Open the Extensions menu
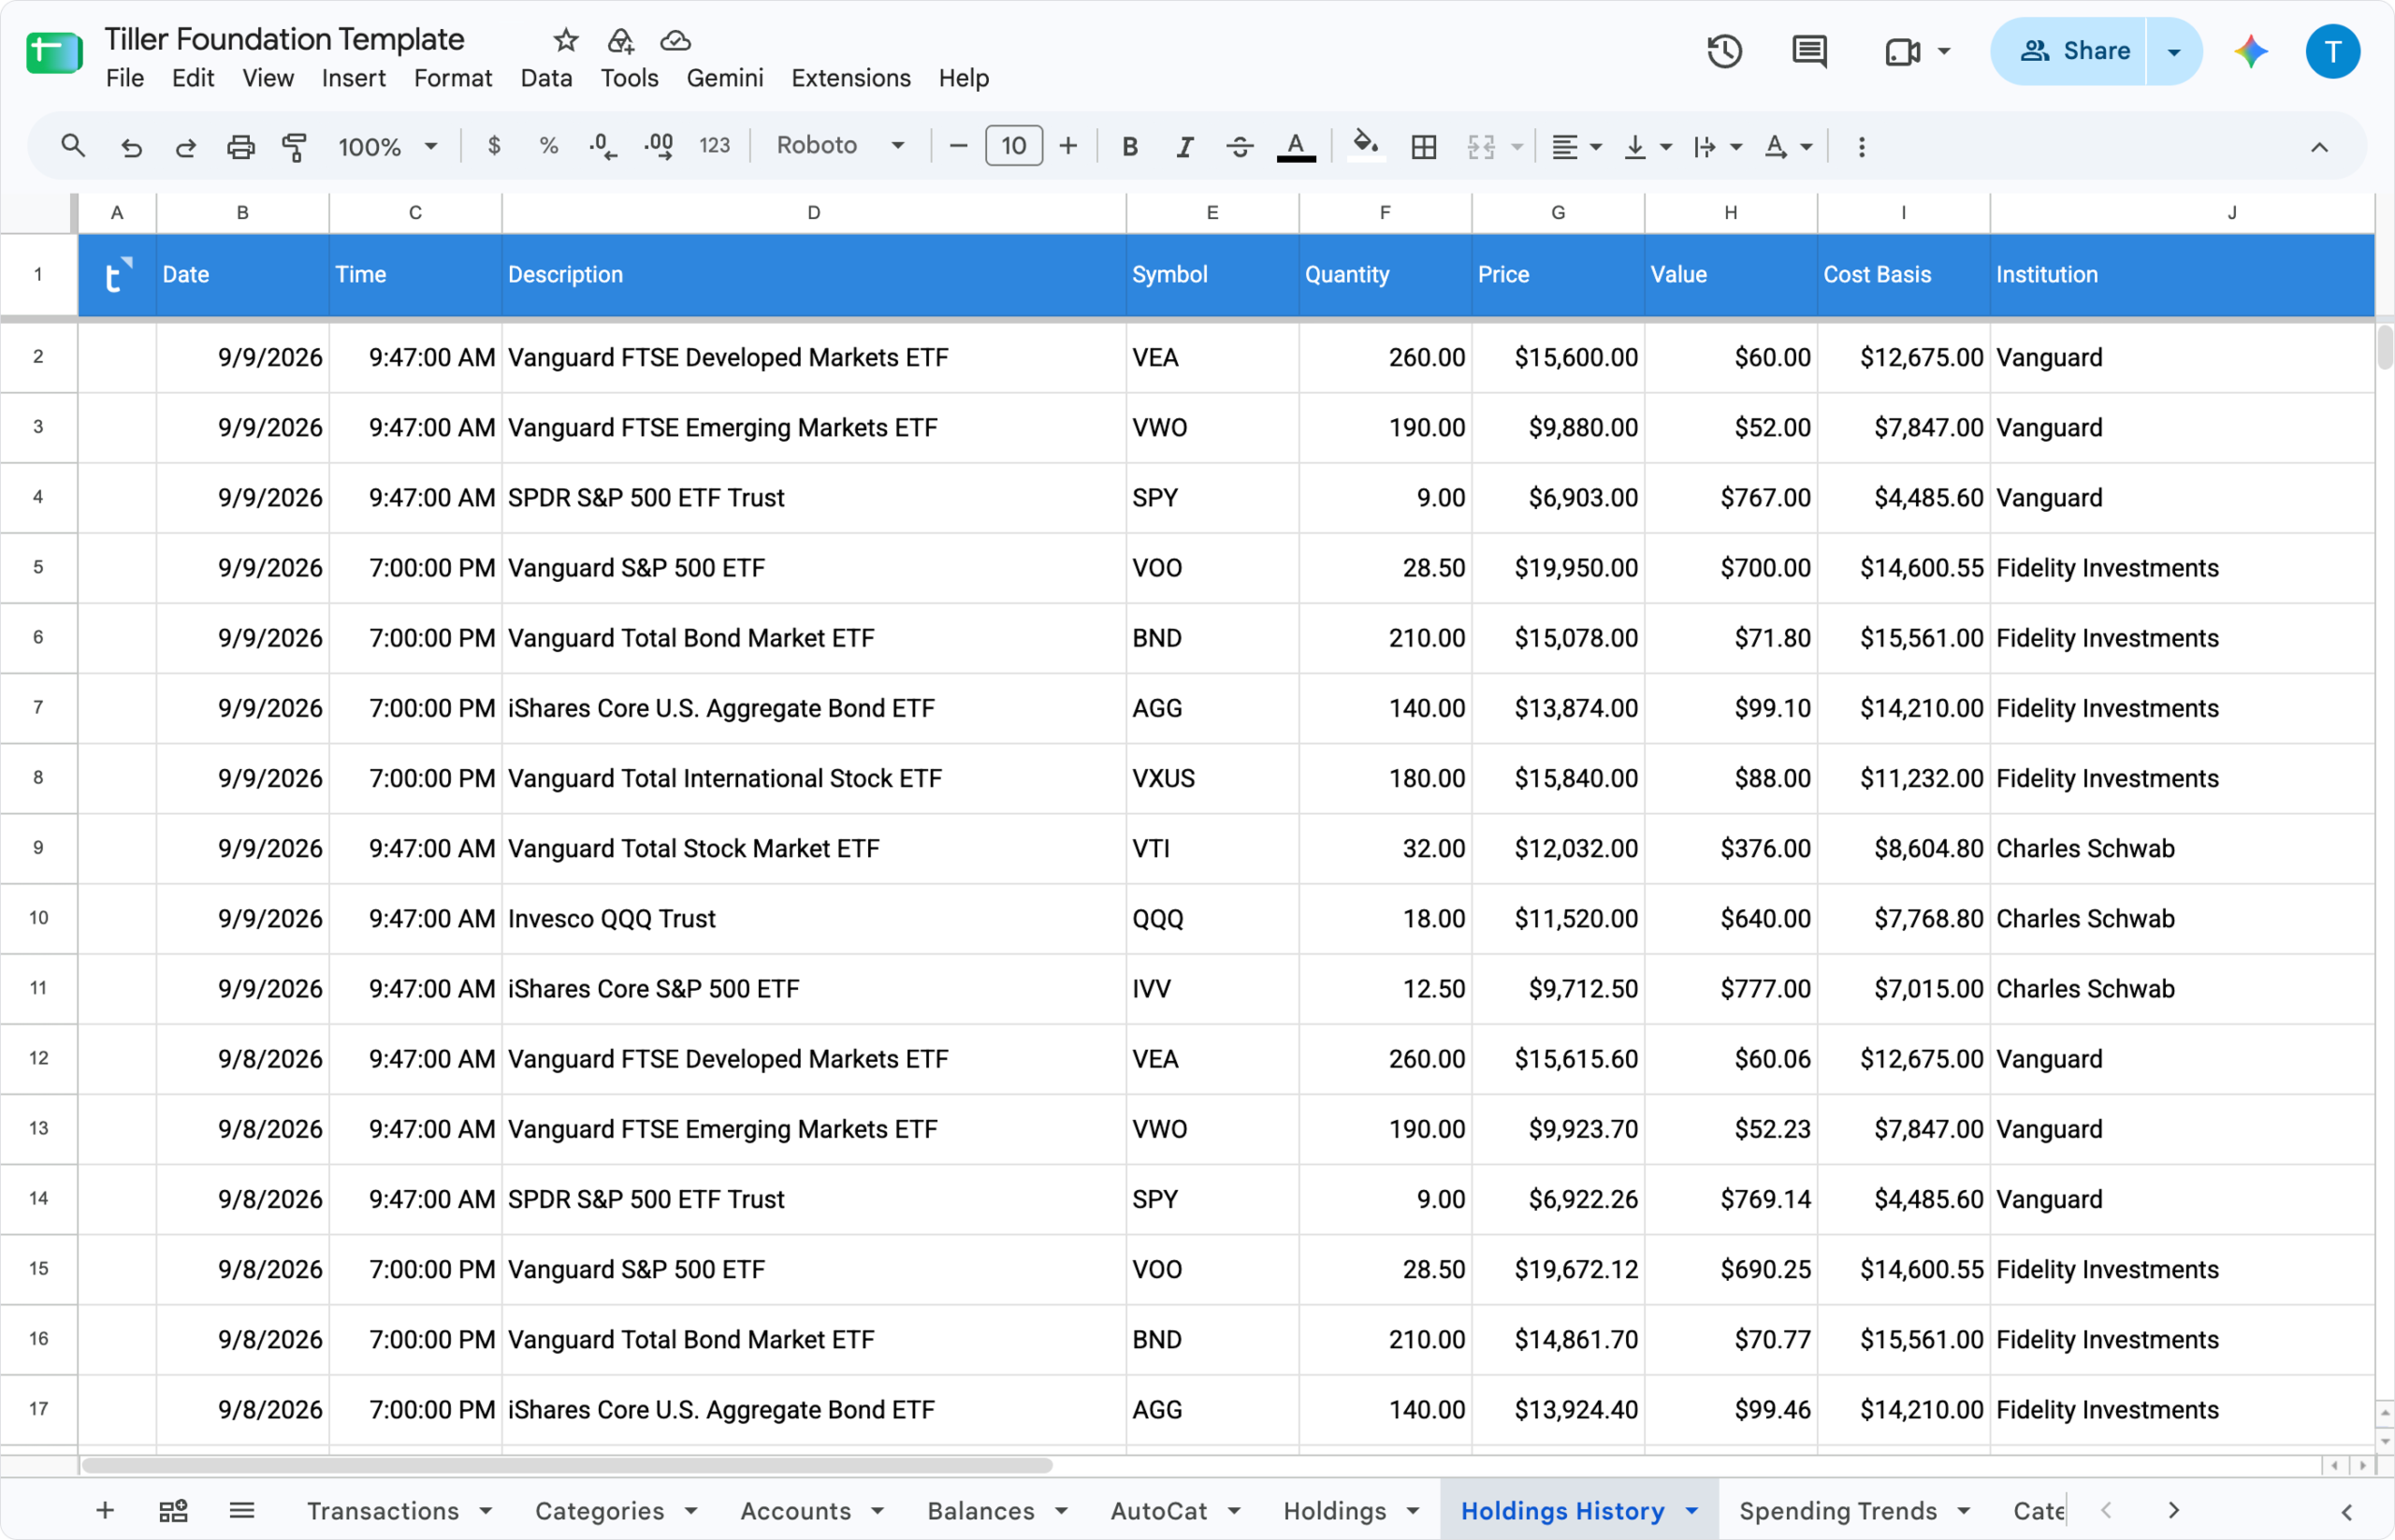Screen dimensions: 2395x1540 pos(851,78)
